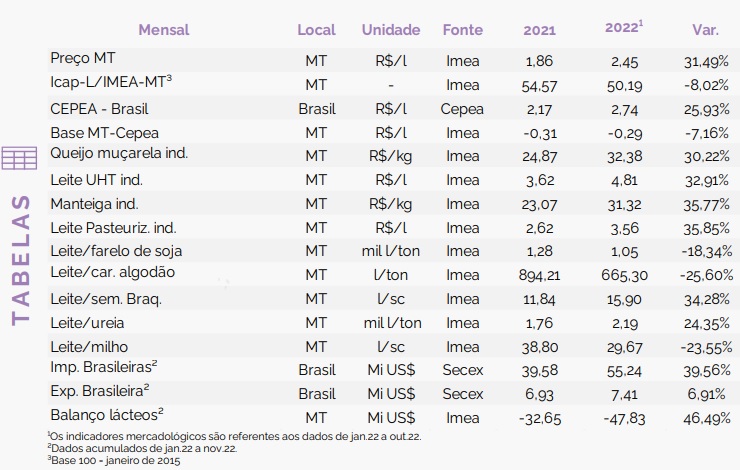
Task: Click the Secex source in Exp. Brasileira row
Action: [462, 394]
